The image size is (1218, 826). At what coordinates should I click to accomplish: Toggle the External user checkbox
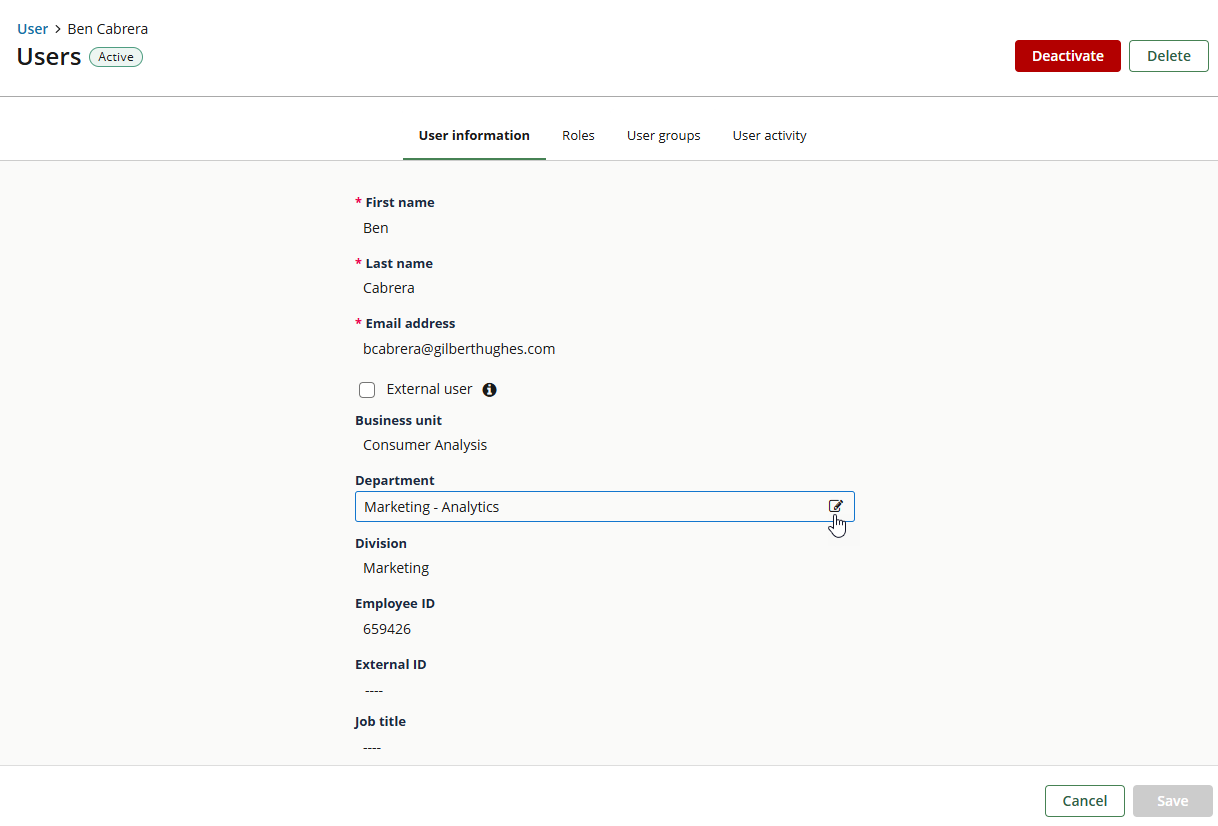click(x=367, y=390)
